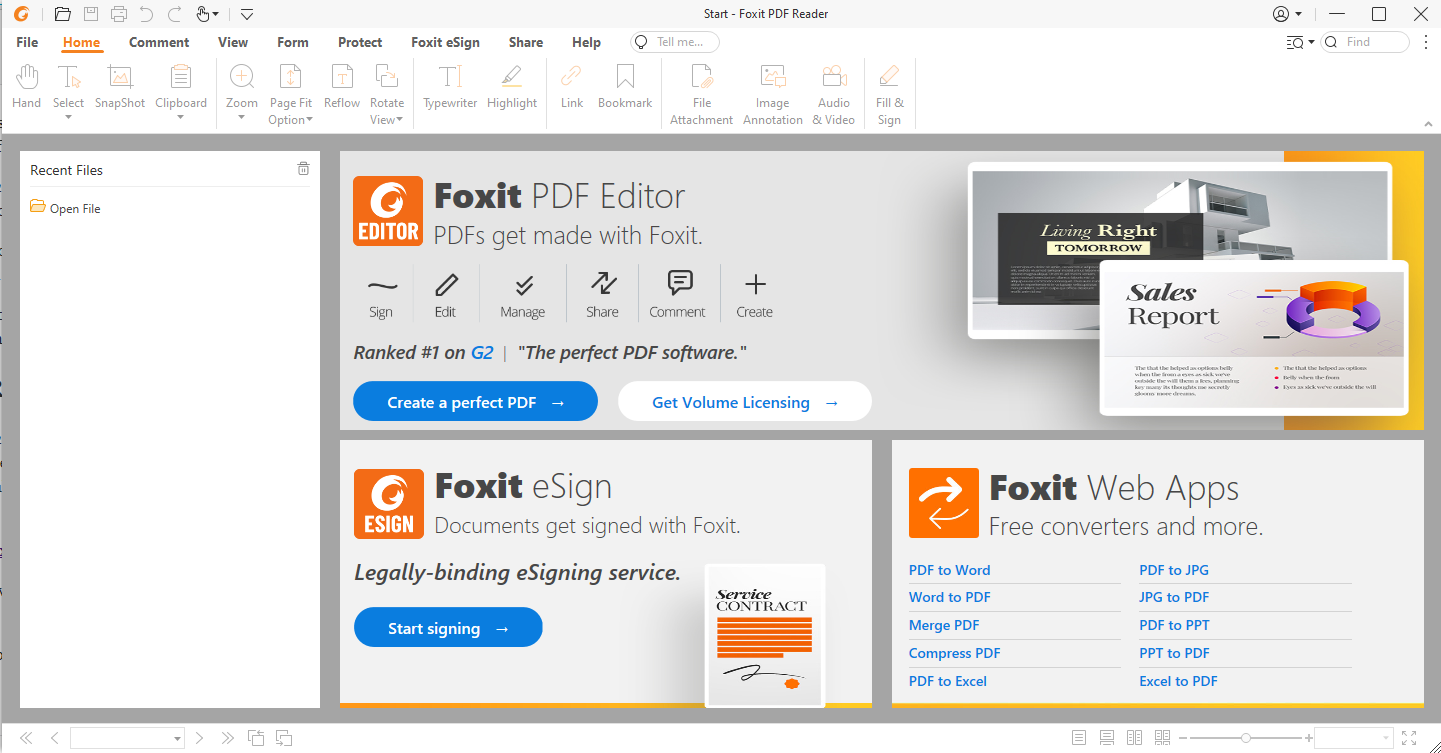The image size is (1441, 753).
Task: Collapse the ribbon using the chevron arrow
Action: 1428,123
